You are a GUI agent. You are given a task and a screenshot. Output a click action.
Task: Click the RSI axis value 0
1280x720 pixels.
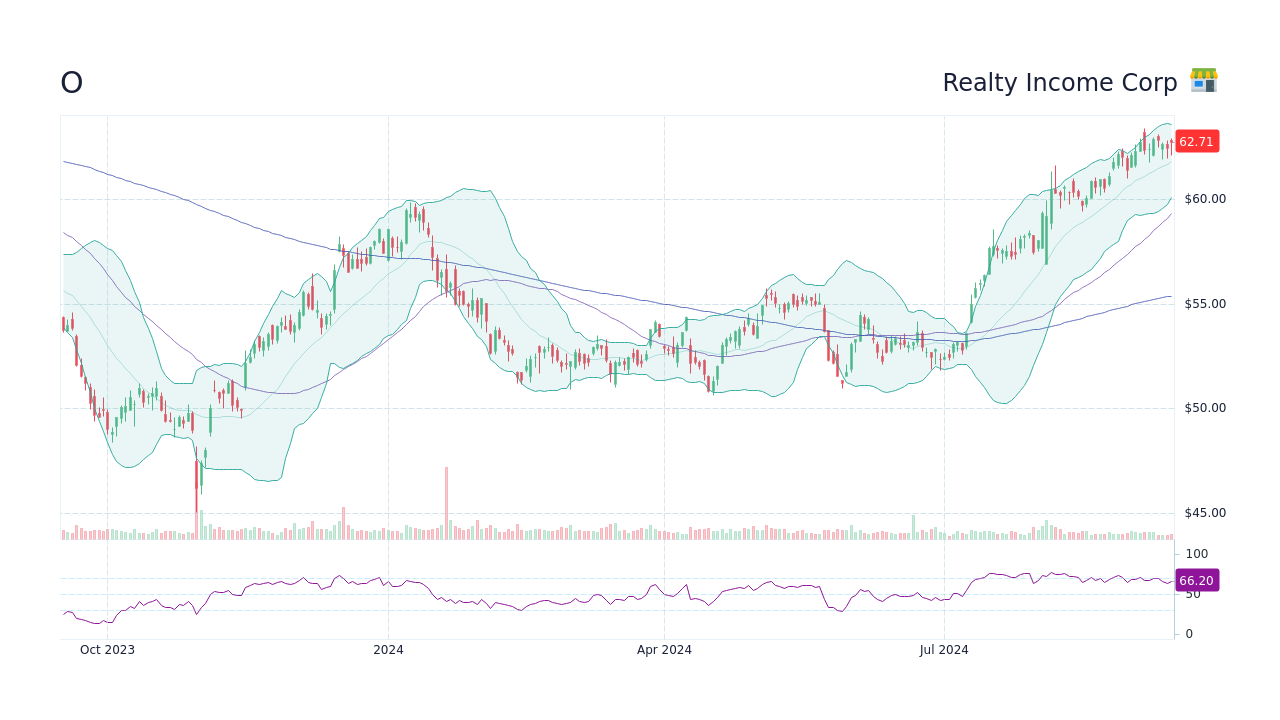pos(1189,634)
